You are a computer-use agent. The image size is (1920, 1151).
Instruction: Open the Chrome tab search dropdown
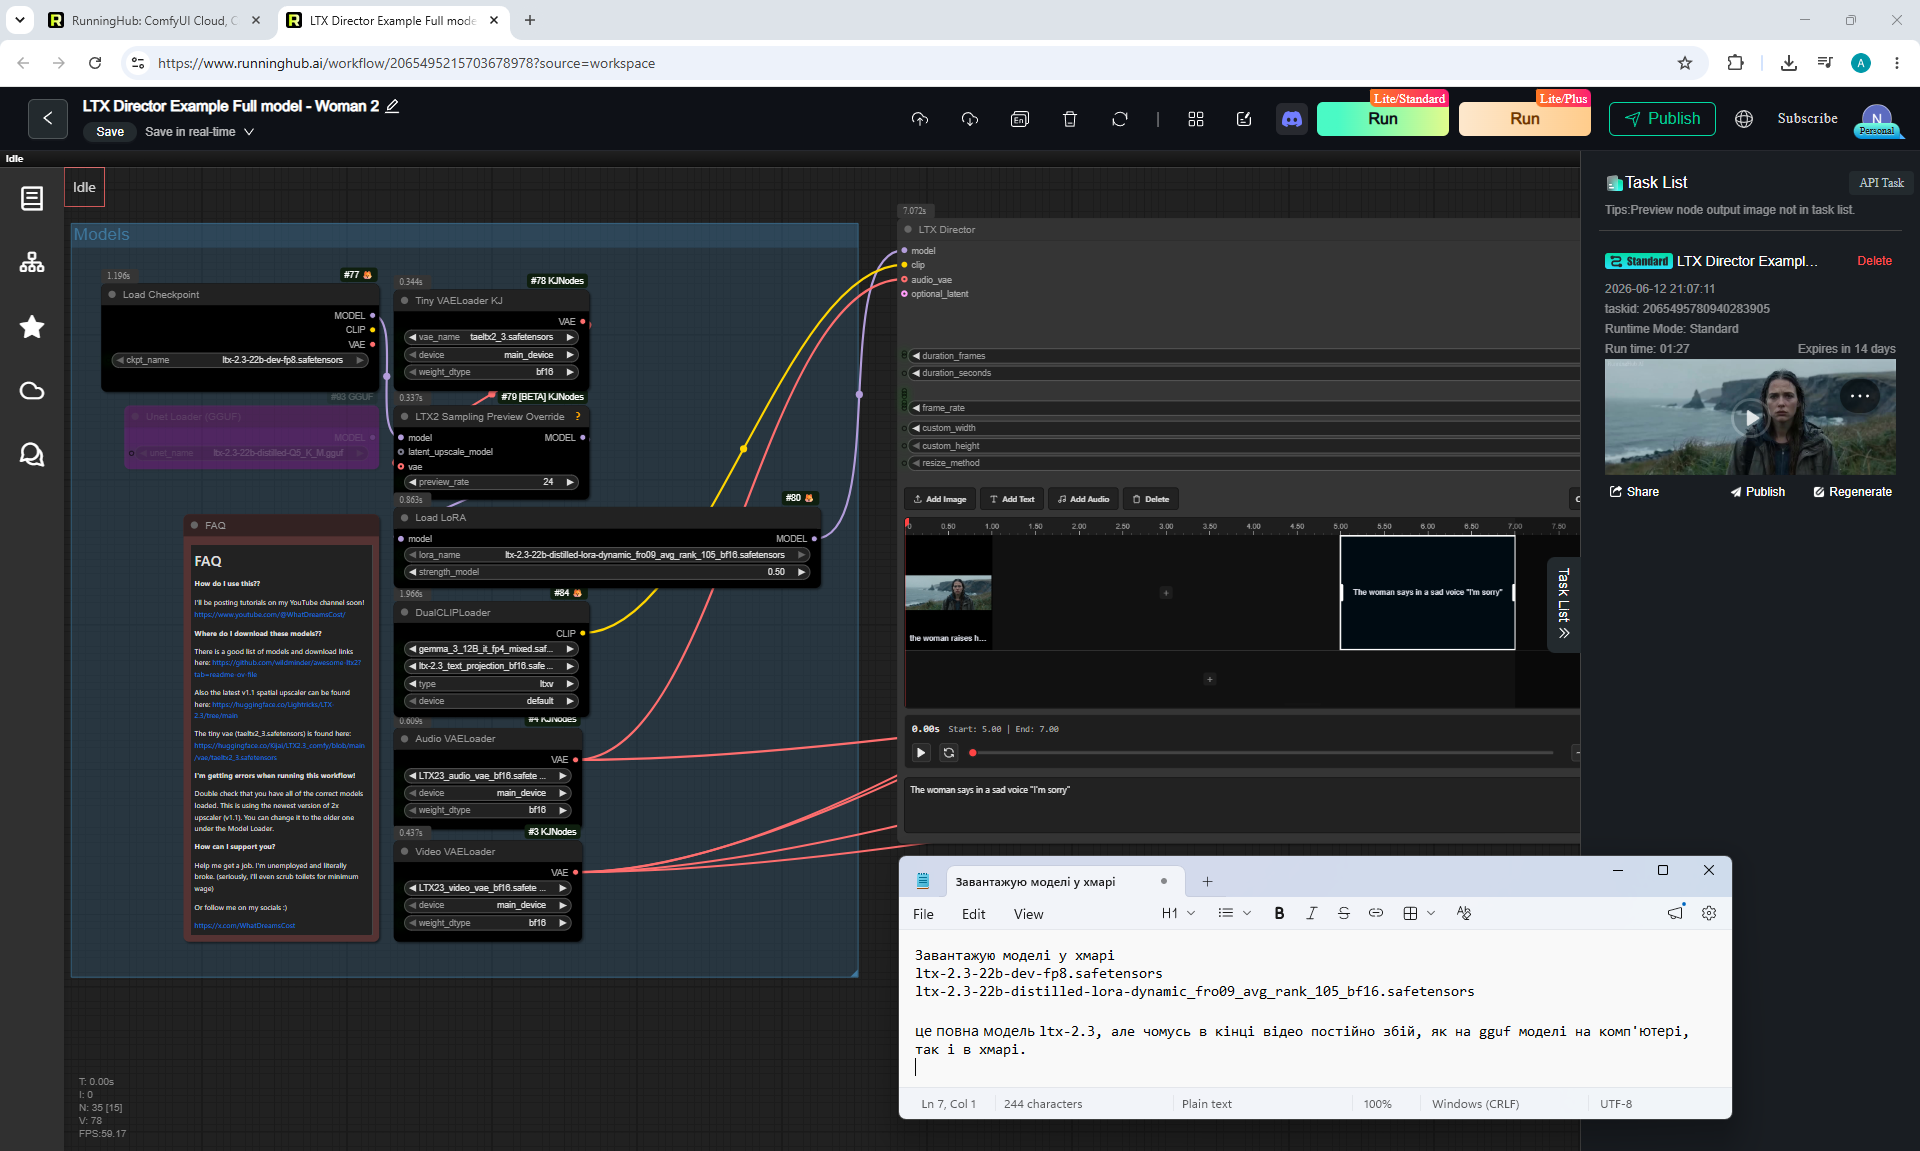[20, 20]
